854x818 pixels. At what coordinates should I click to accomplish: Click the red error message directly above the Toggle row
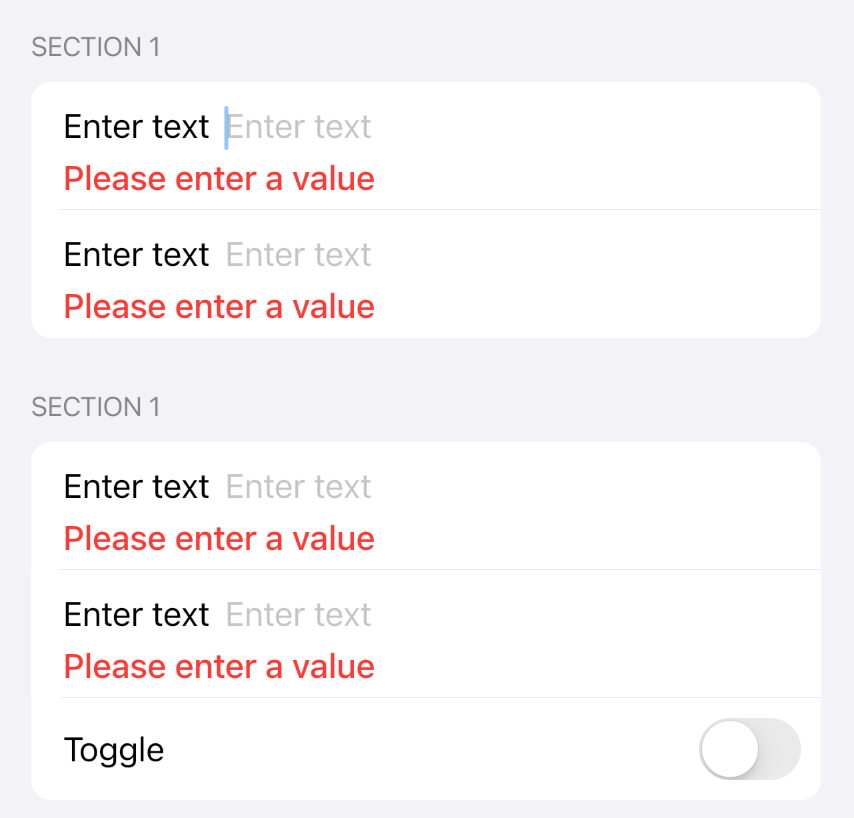point(219,667)
